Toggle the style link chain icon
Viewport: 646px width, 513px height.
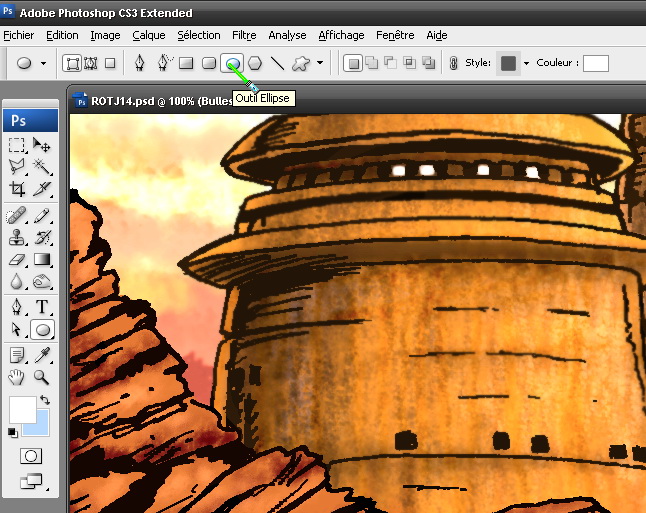tap(454, 63)
